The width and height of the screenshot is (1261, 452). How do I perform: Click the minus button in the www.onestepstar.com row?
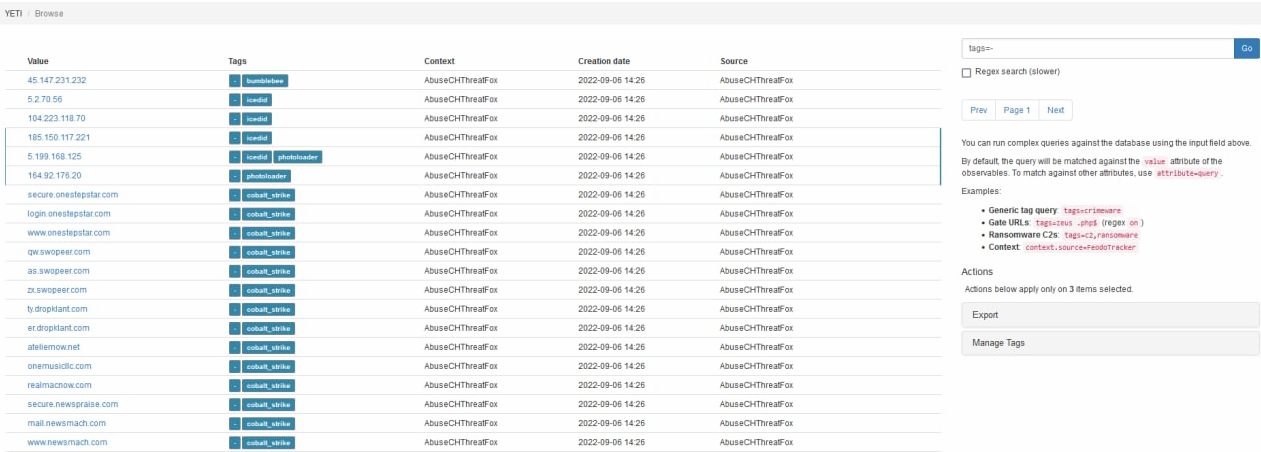(x=235, y=233)
